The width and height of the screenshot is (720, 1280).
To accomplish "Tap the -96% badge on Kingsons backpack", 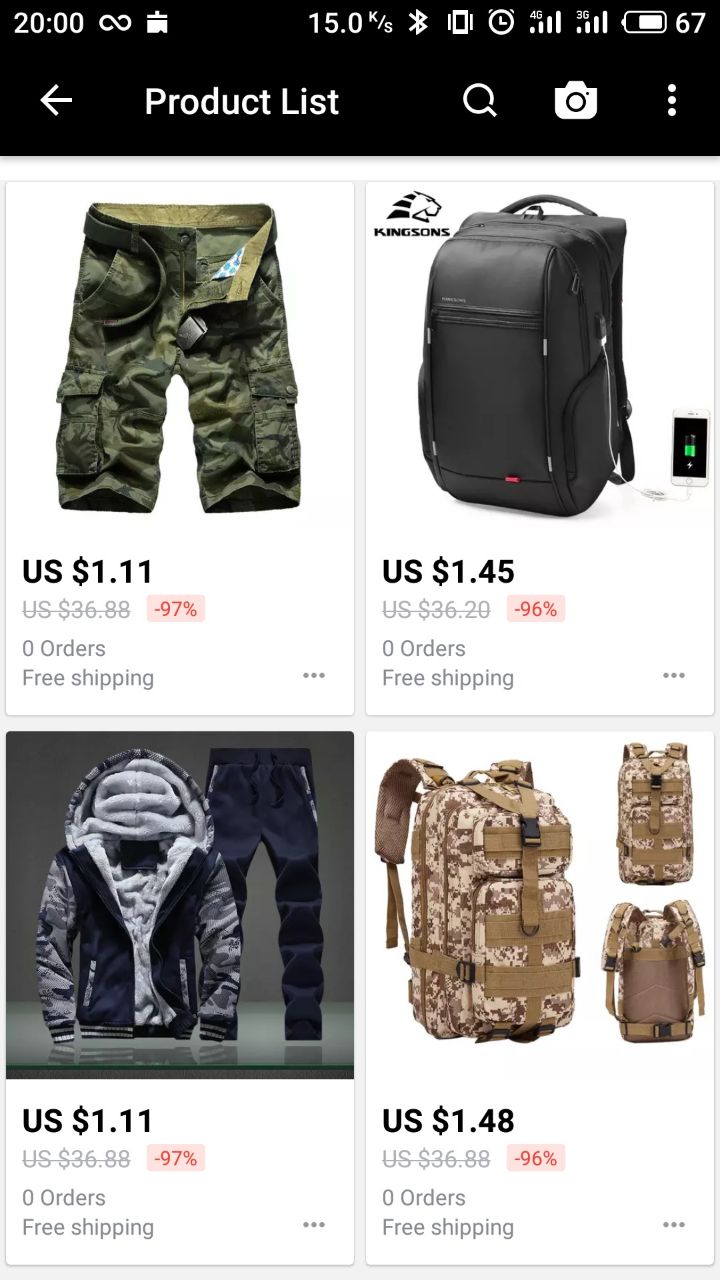I will click(x=536, y=608).
